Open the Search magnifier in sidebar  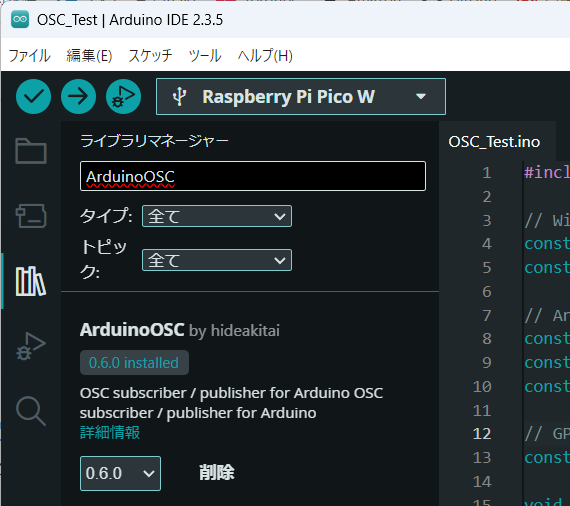click(x=31, y=411)
